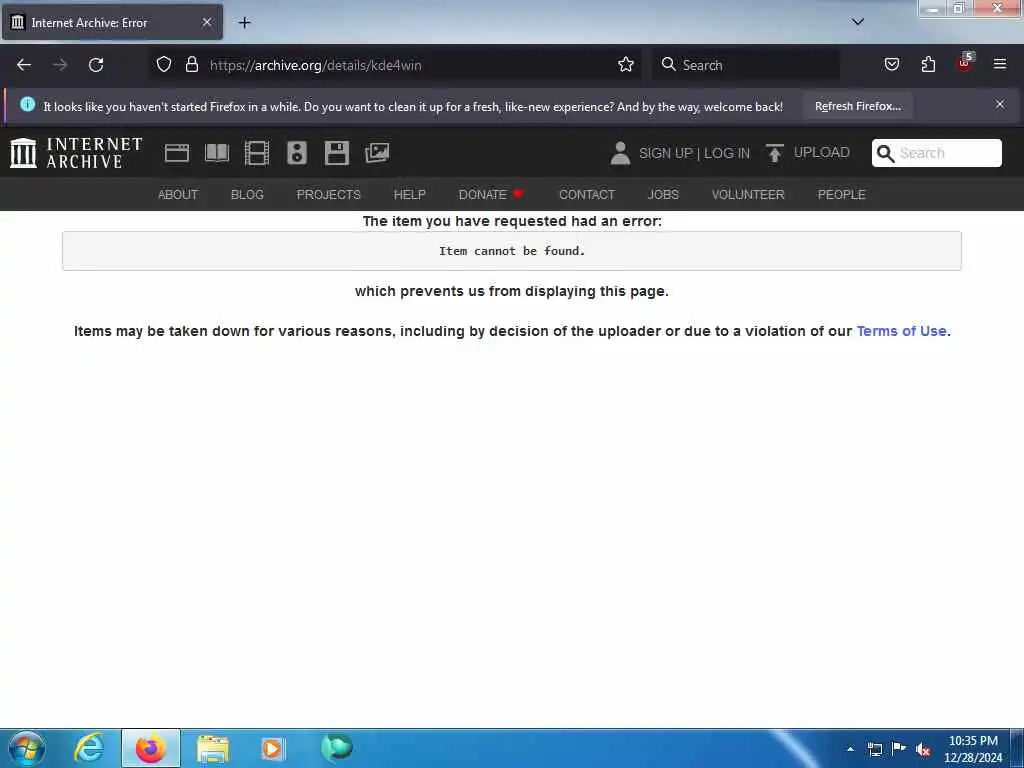Bookmark this page with the star icon
The width and height of the screenshot is (1024, 768).
coord(626,64)
